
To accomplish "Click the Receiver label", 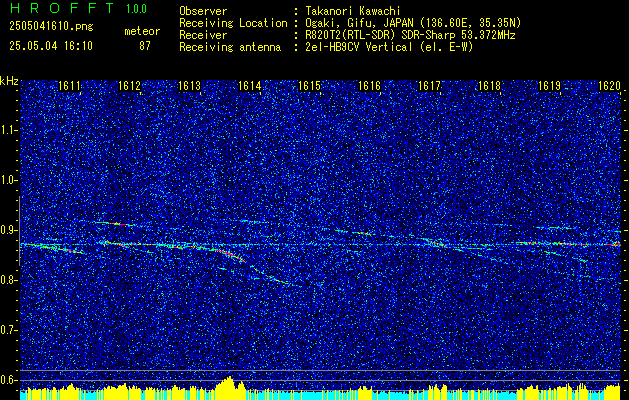I will tap(203, 35).
